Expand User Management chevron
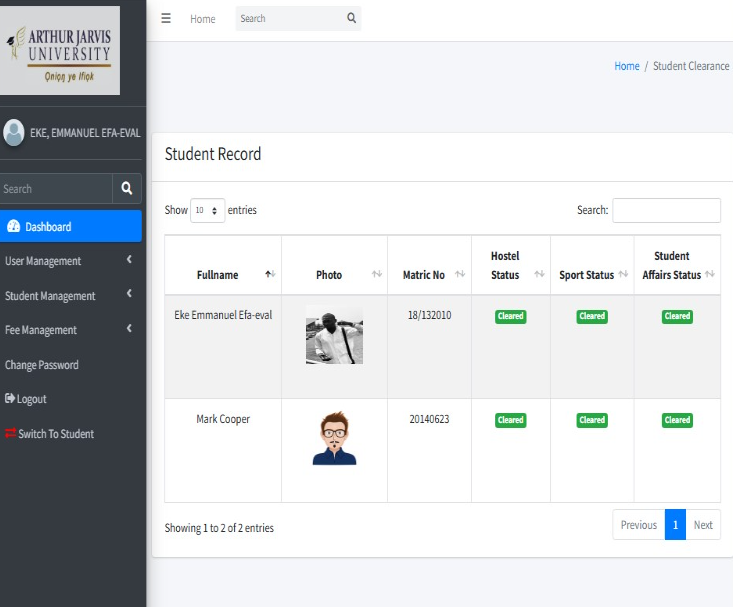Image resolution: width=733 pixels, height=610 pixels. pos(129,259)
